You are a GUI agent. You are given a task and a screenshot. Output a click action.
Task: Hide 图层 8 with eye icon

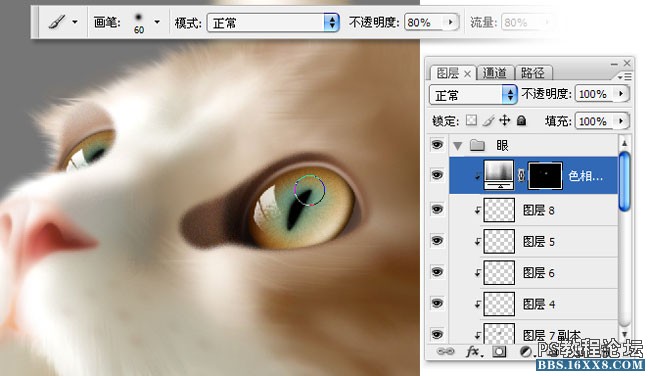tap(437, 209)
